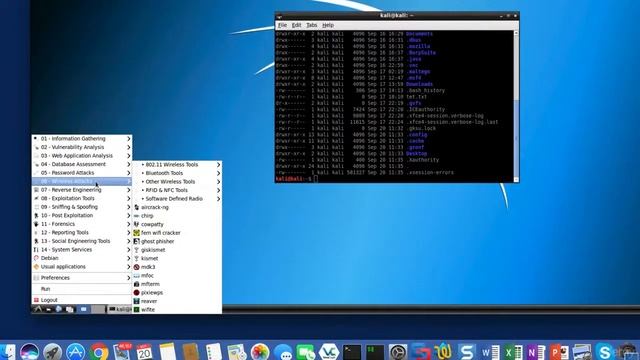Open Google Chrome from the dock
This screenshot has height=360, width=640.
[x=99, y=351]
